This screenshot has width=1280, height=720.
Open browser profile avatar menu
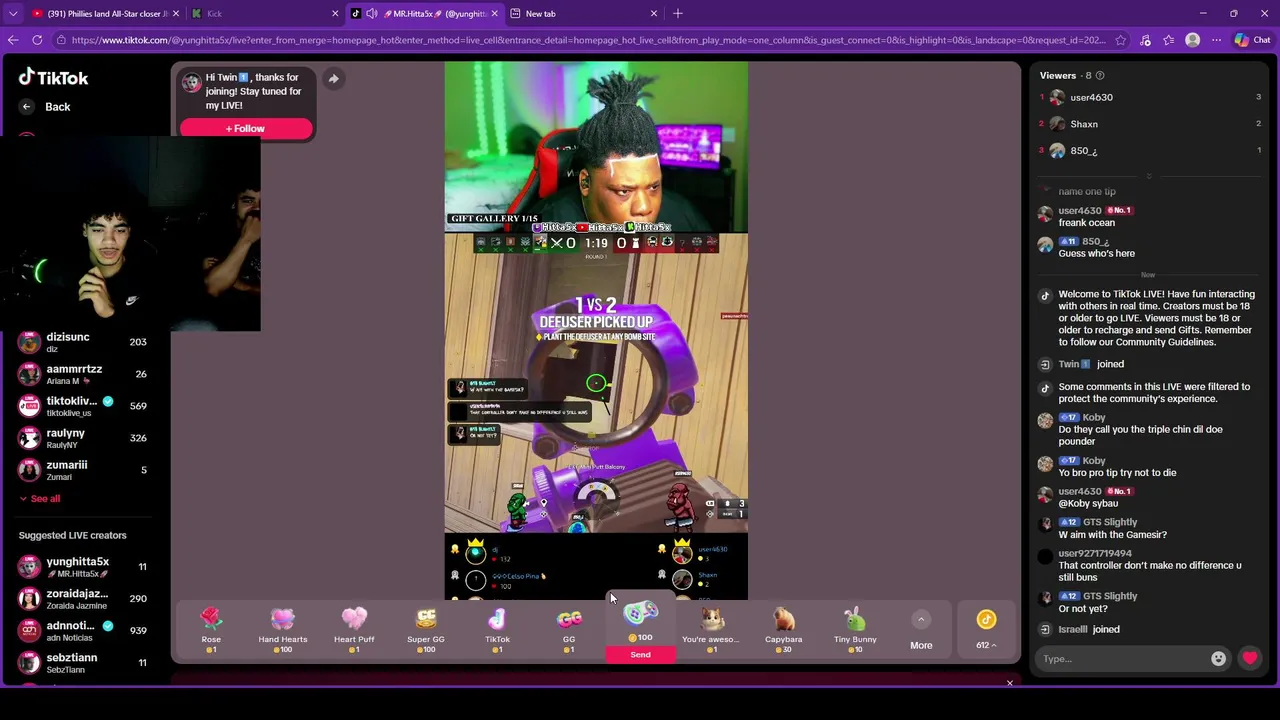tap(1192, 40)
